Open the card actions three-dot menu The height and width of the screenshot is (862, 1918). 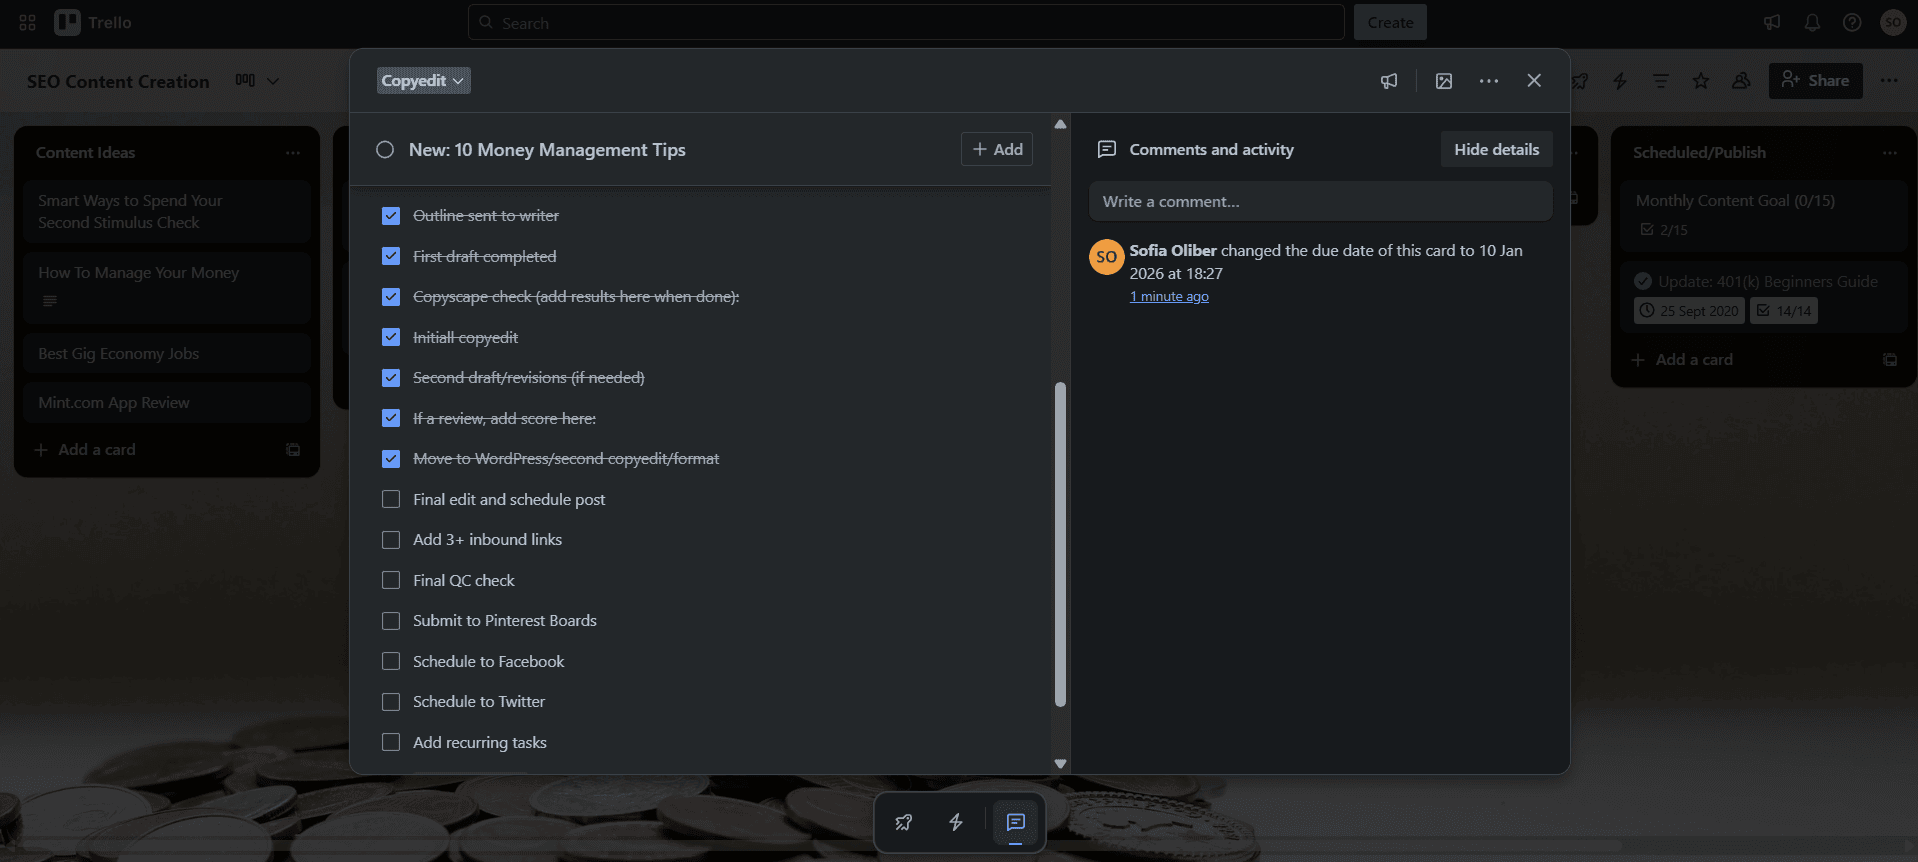point(1489,81)
